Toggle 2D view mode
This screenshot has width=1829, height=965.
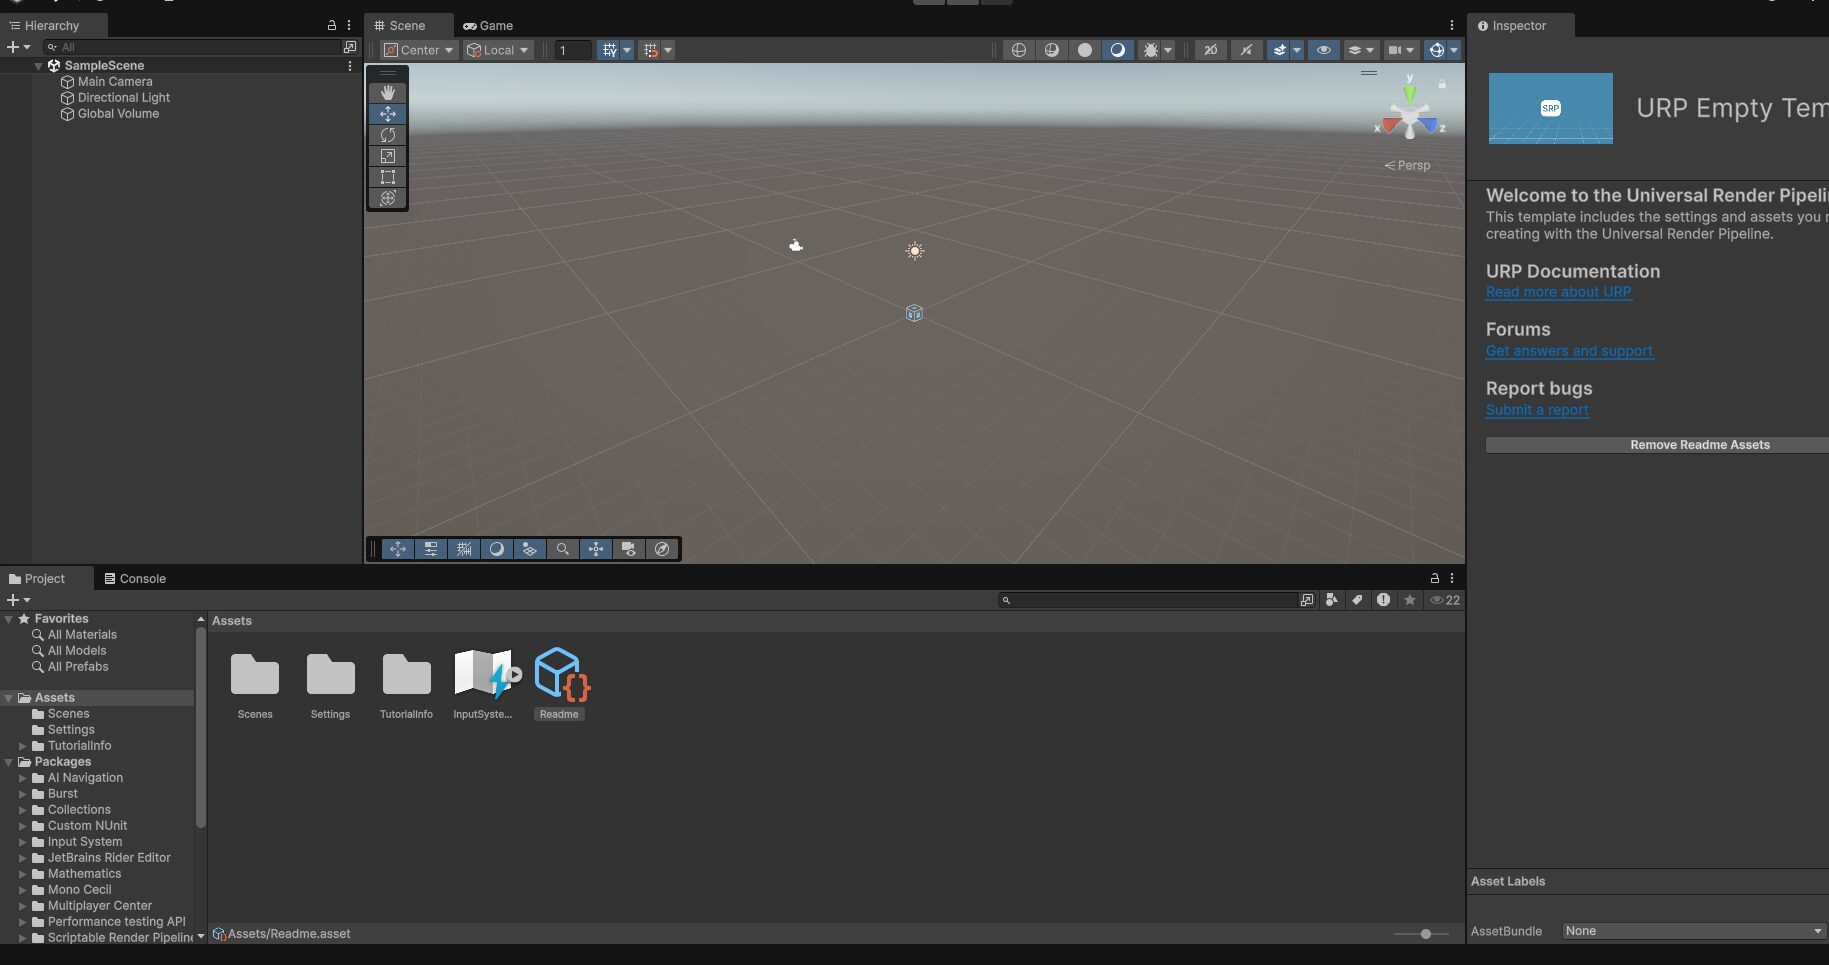[x=1210, y=50]
